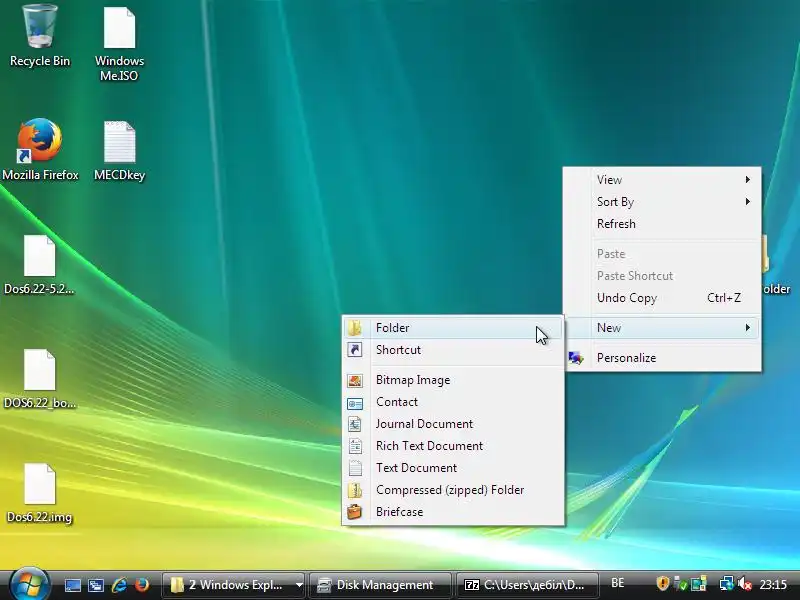Select the DOS6.22_bo... file icon
Viewport: 800px width, 600px height.
pos(39,379)
